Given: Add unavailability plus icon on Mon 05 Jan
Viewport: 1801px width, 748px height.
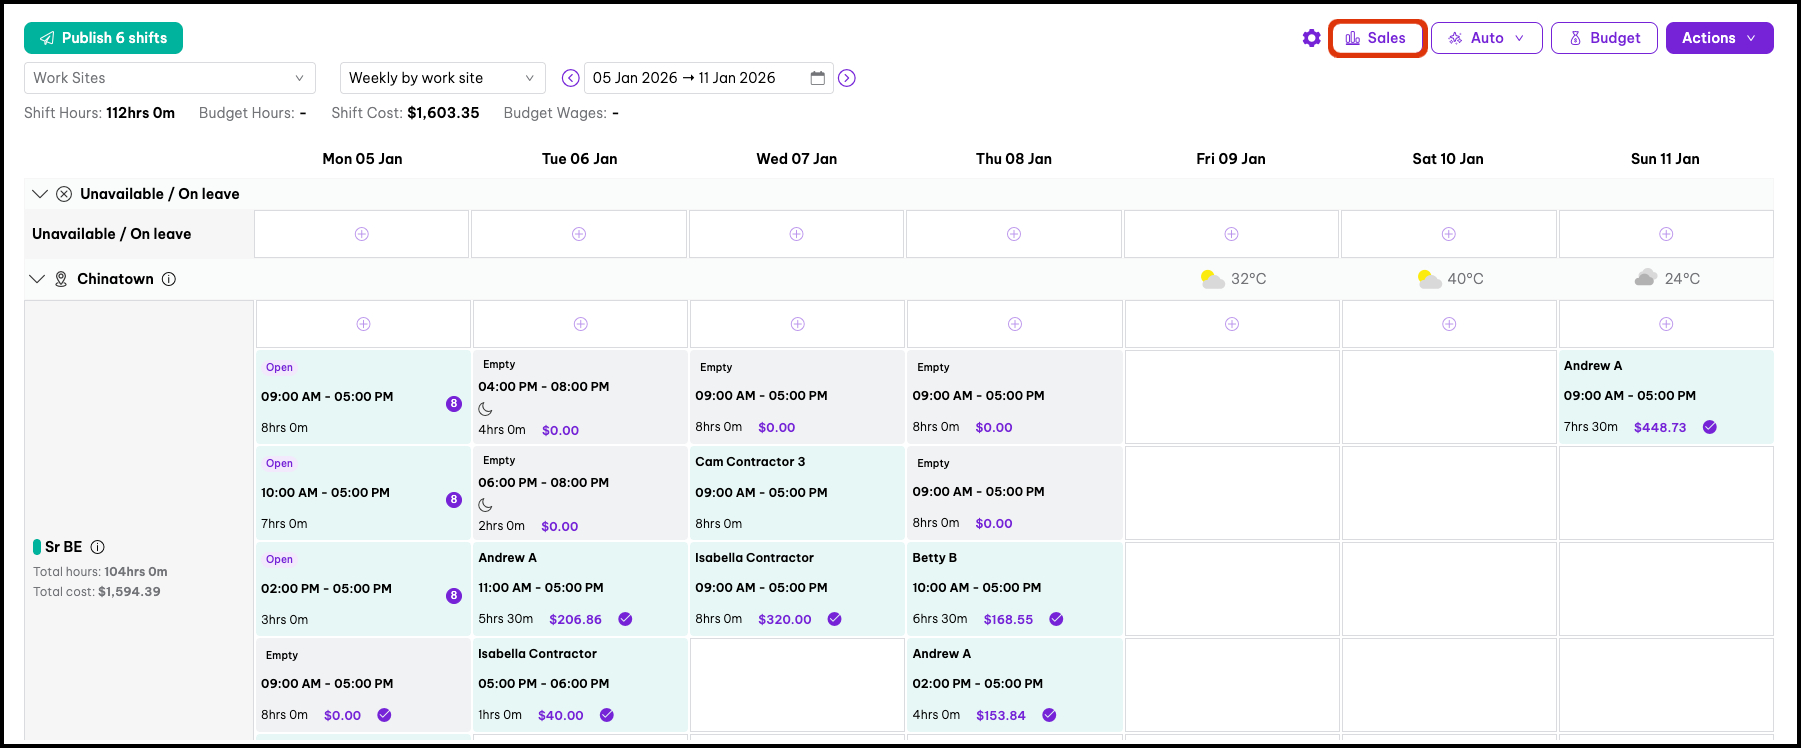Looking at the screenshot, I should [x=362, y=234].
